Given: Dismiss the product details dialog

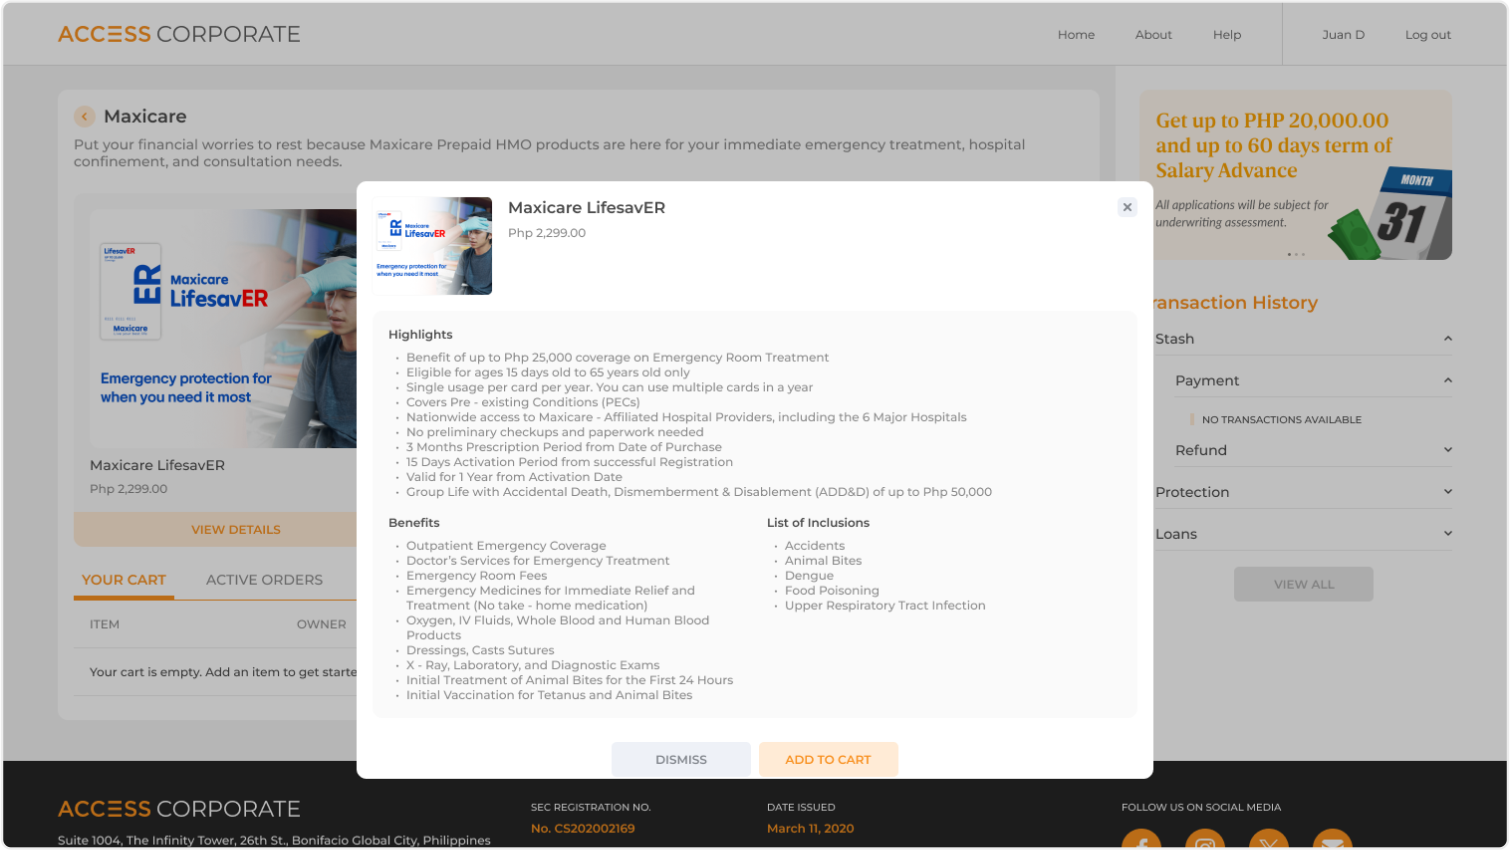Looking at the screenshot, I should (681, 760).
